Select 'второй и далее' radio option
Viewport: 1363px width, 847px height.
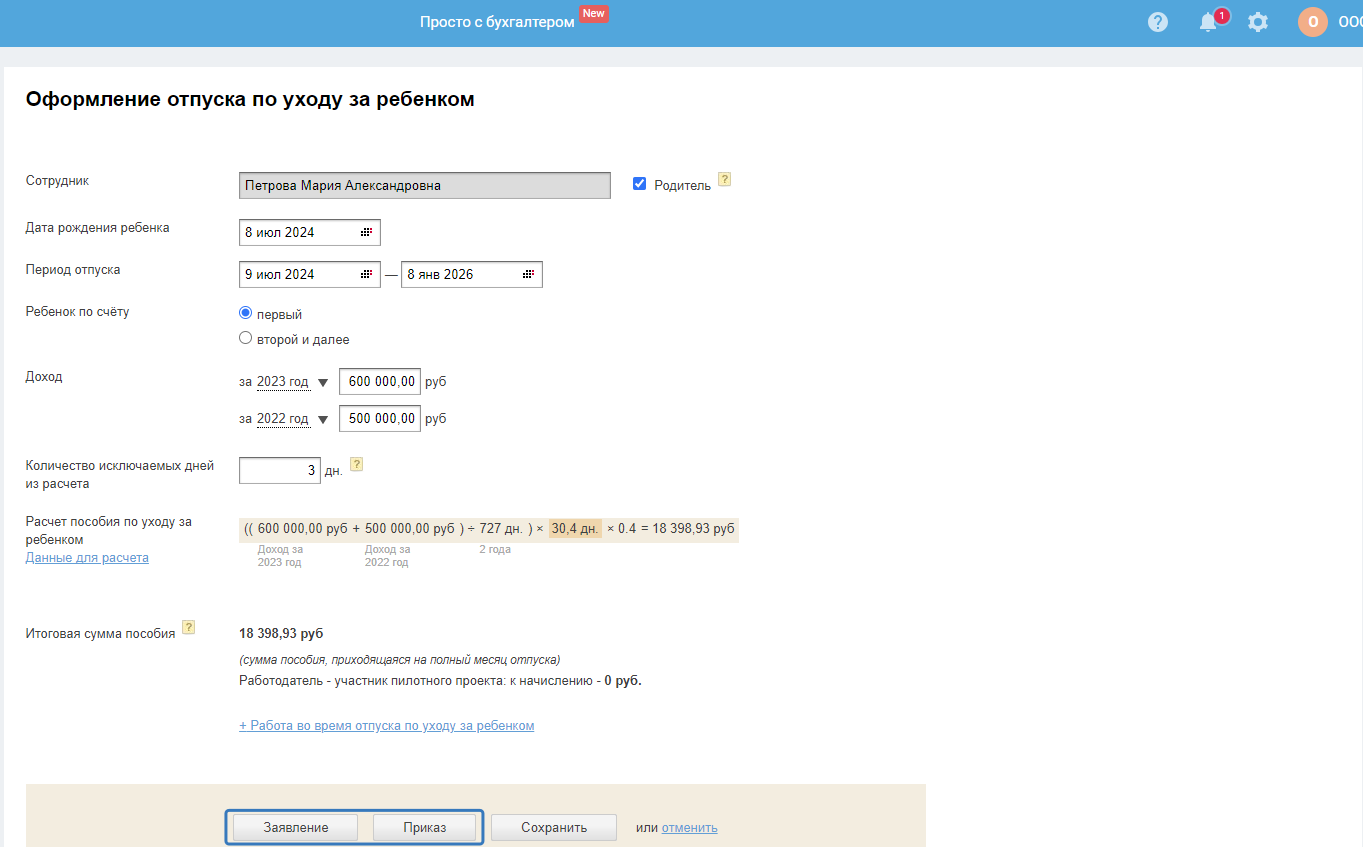coord(246,338)
